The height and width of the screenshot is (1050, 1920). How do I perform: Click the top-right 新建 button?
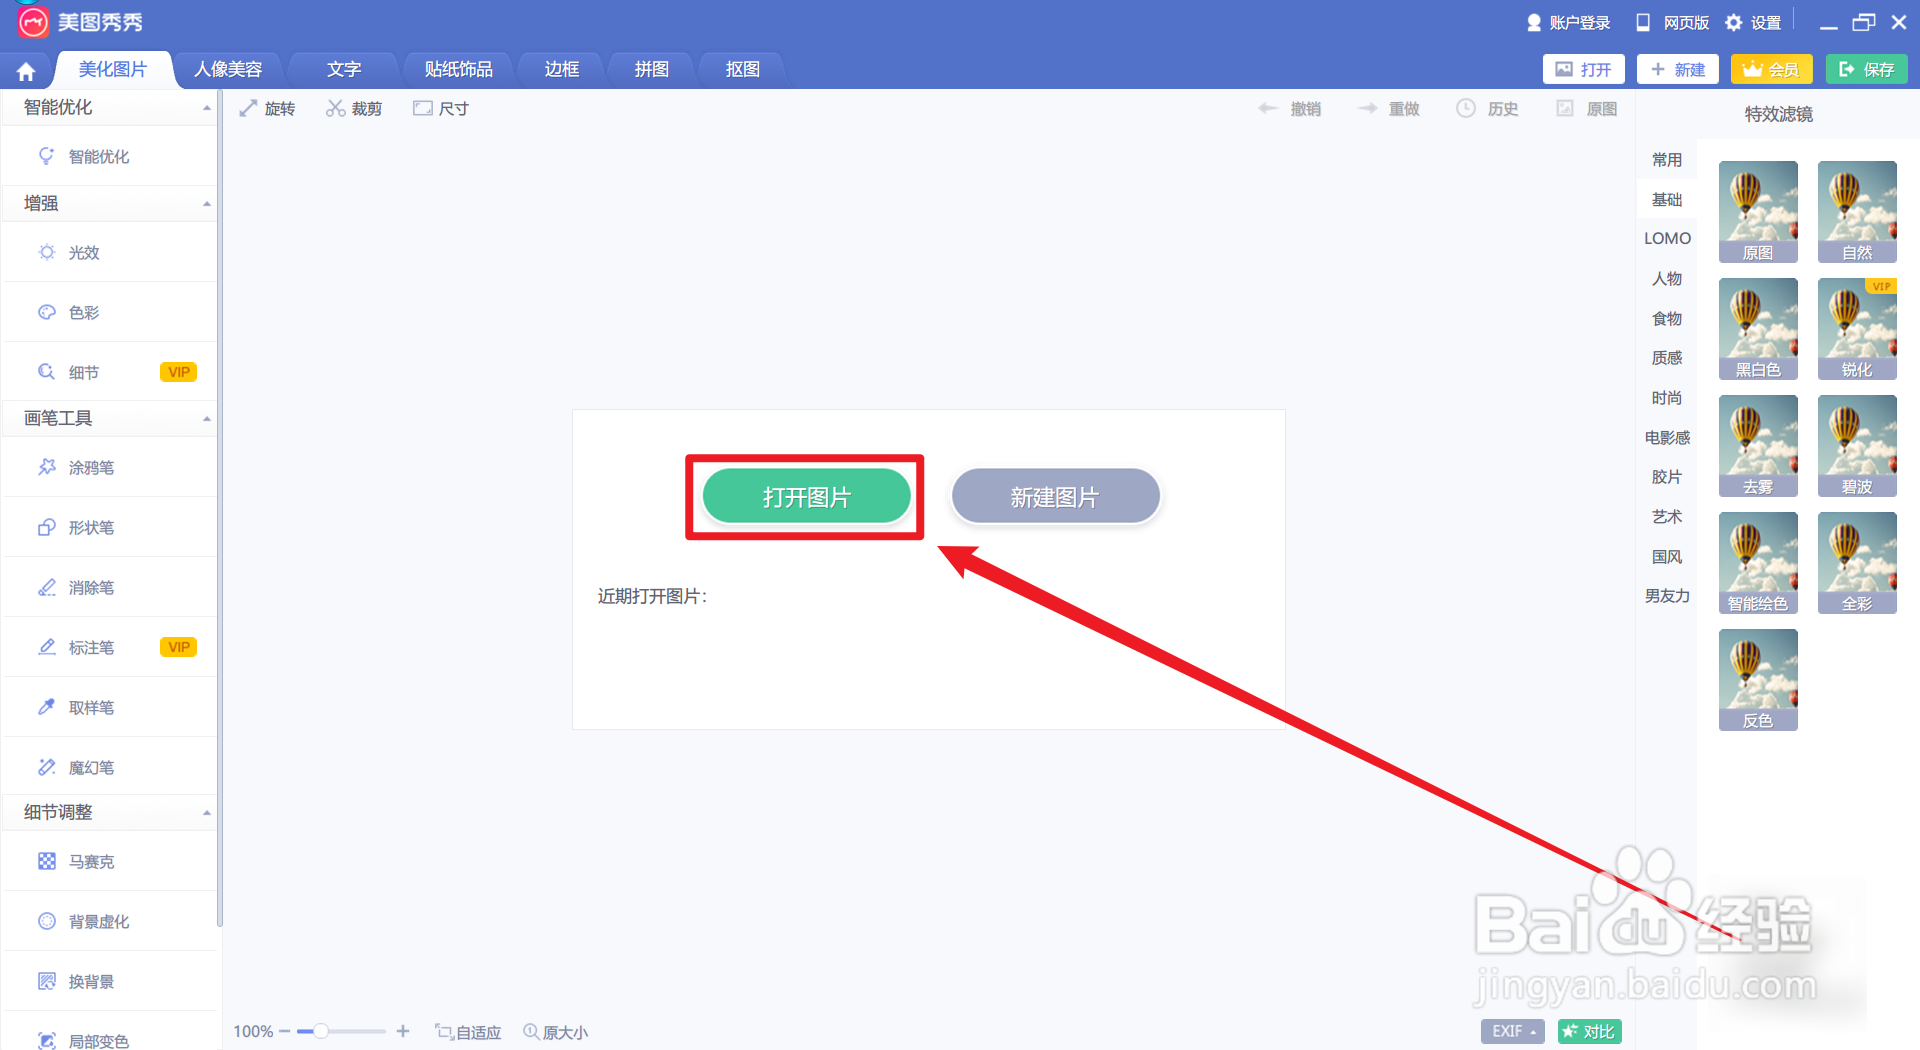1678,69
